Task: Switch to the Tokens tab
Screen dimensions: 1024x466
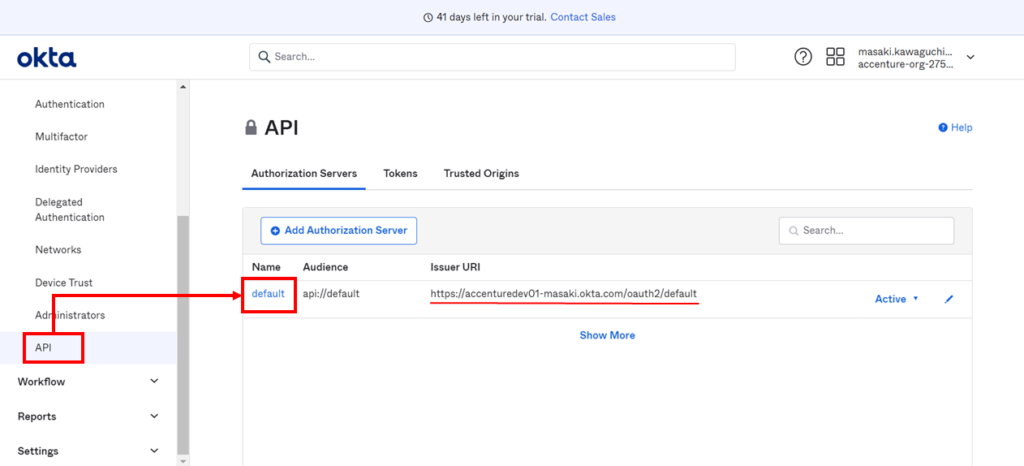Action: click(400, 173)
